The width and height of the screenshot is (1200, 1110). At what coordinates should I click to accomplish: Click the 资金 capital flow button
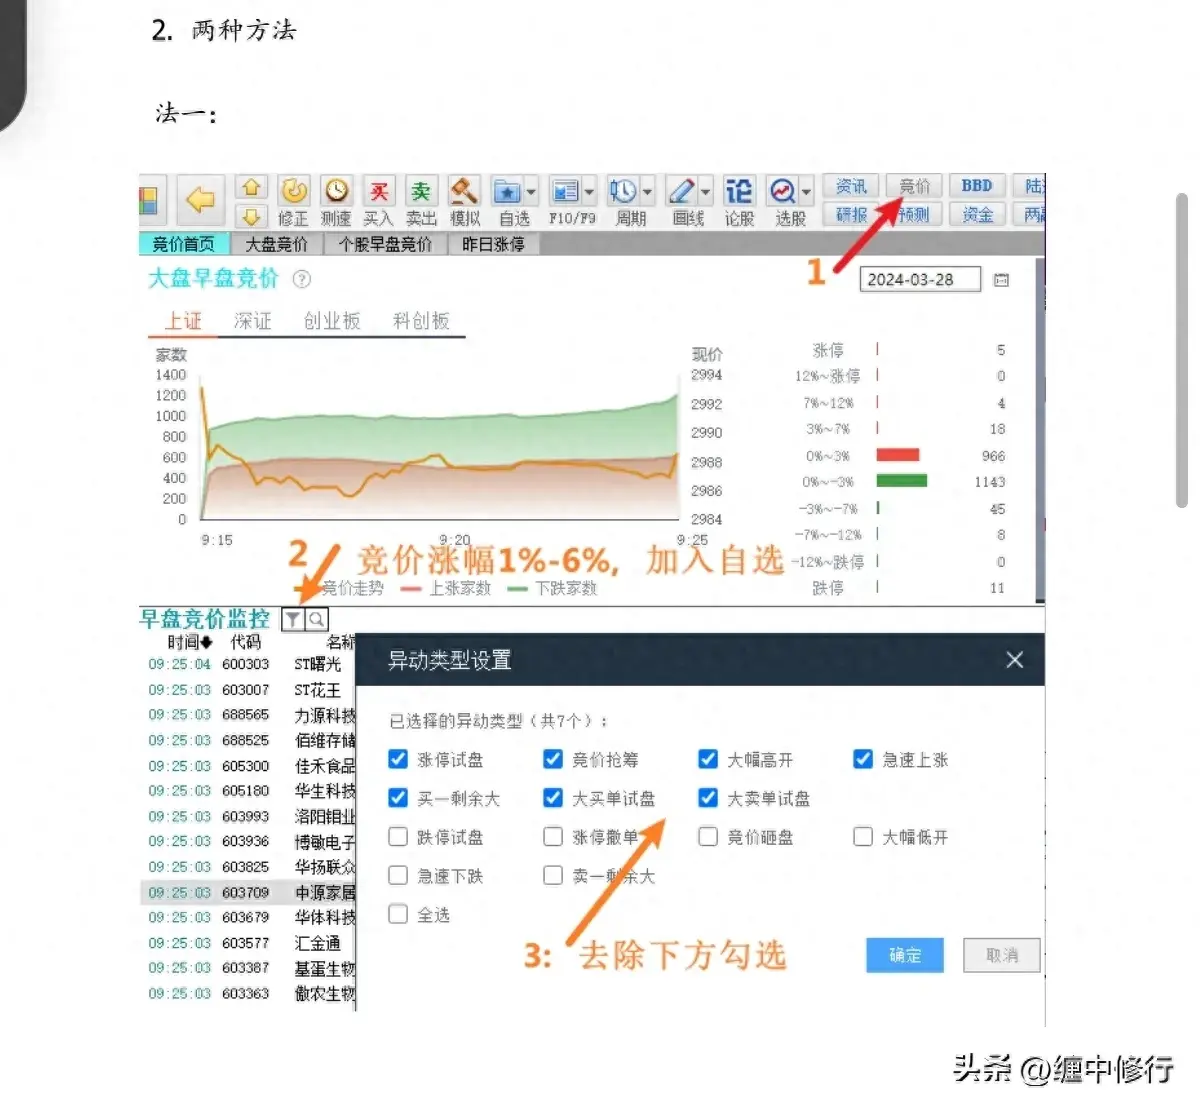tap(977, 214)
